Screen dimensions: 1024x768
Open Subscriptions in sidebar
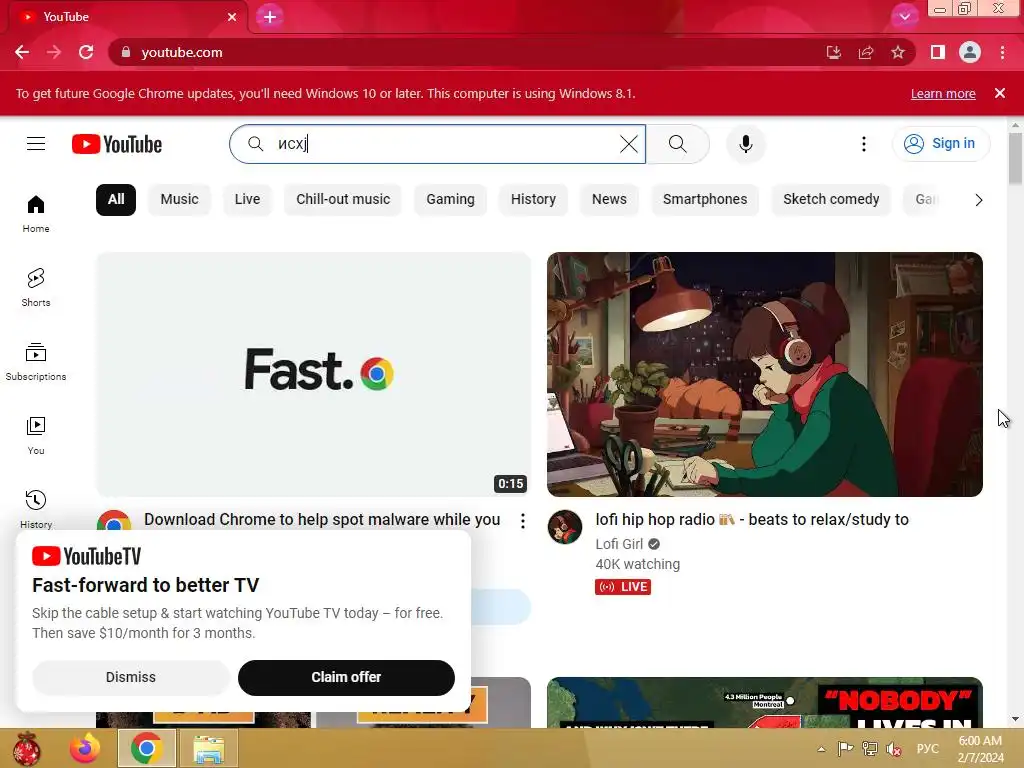[x=36, y=361]
